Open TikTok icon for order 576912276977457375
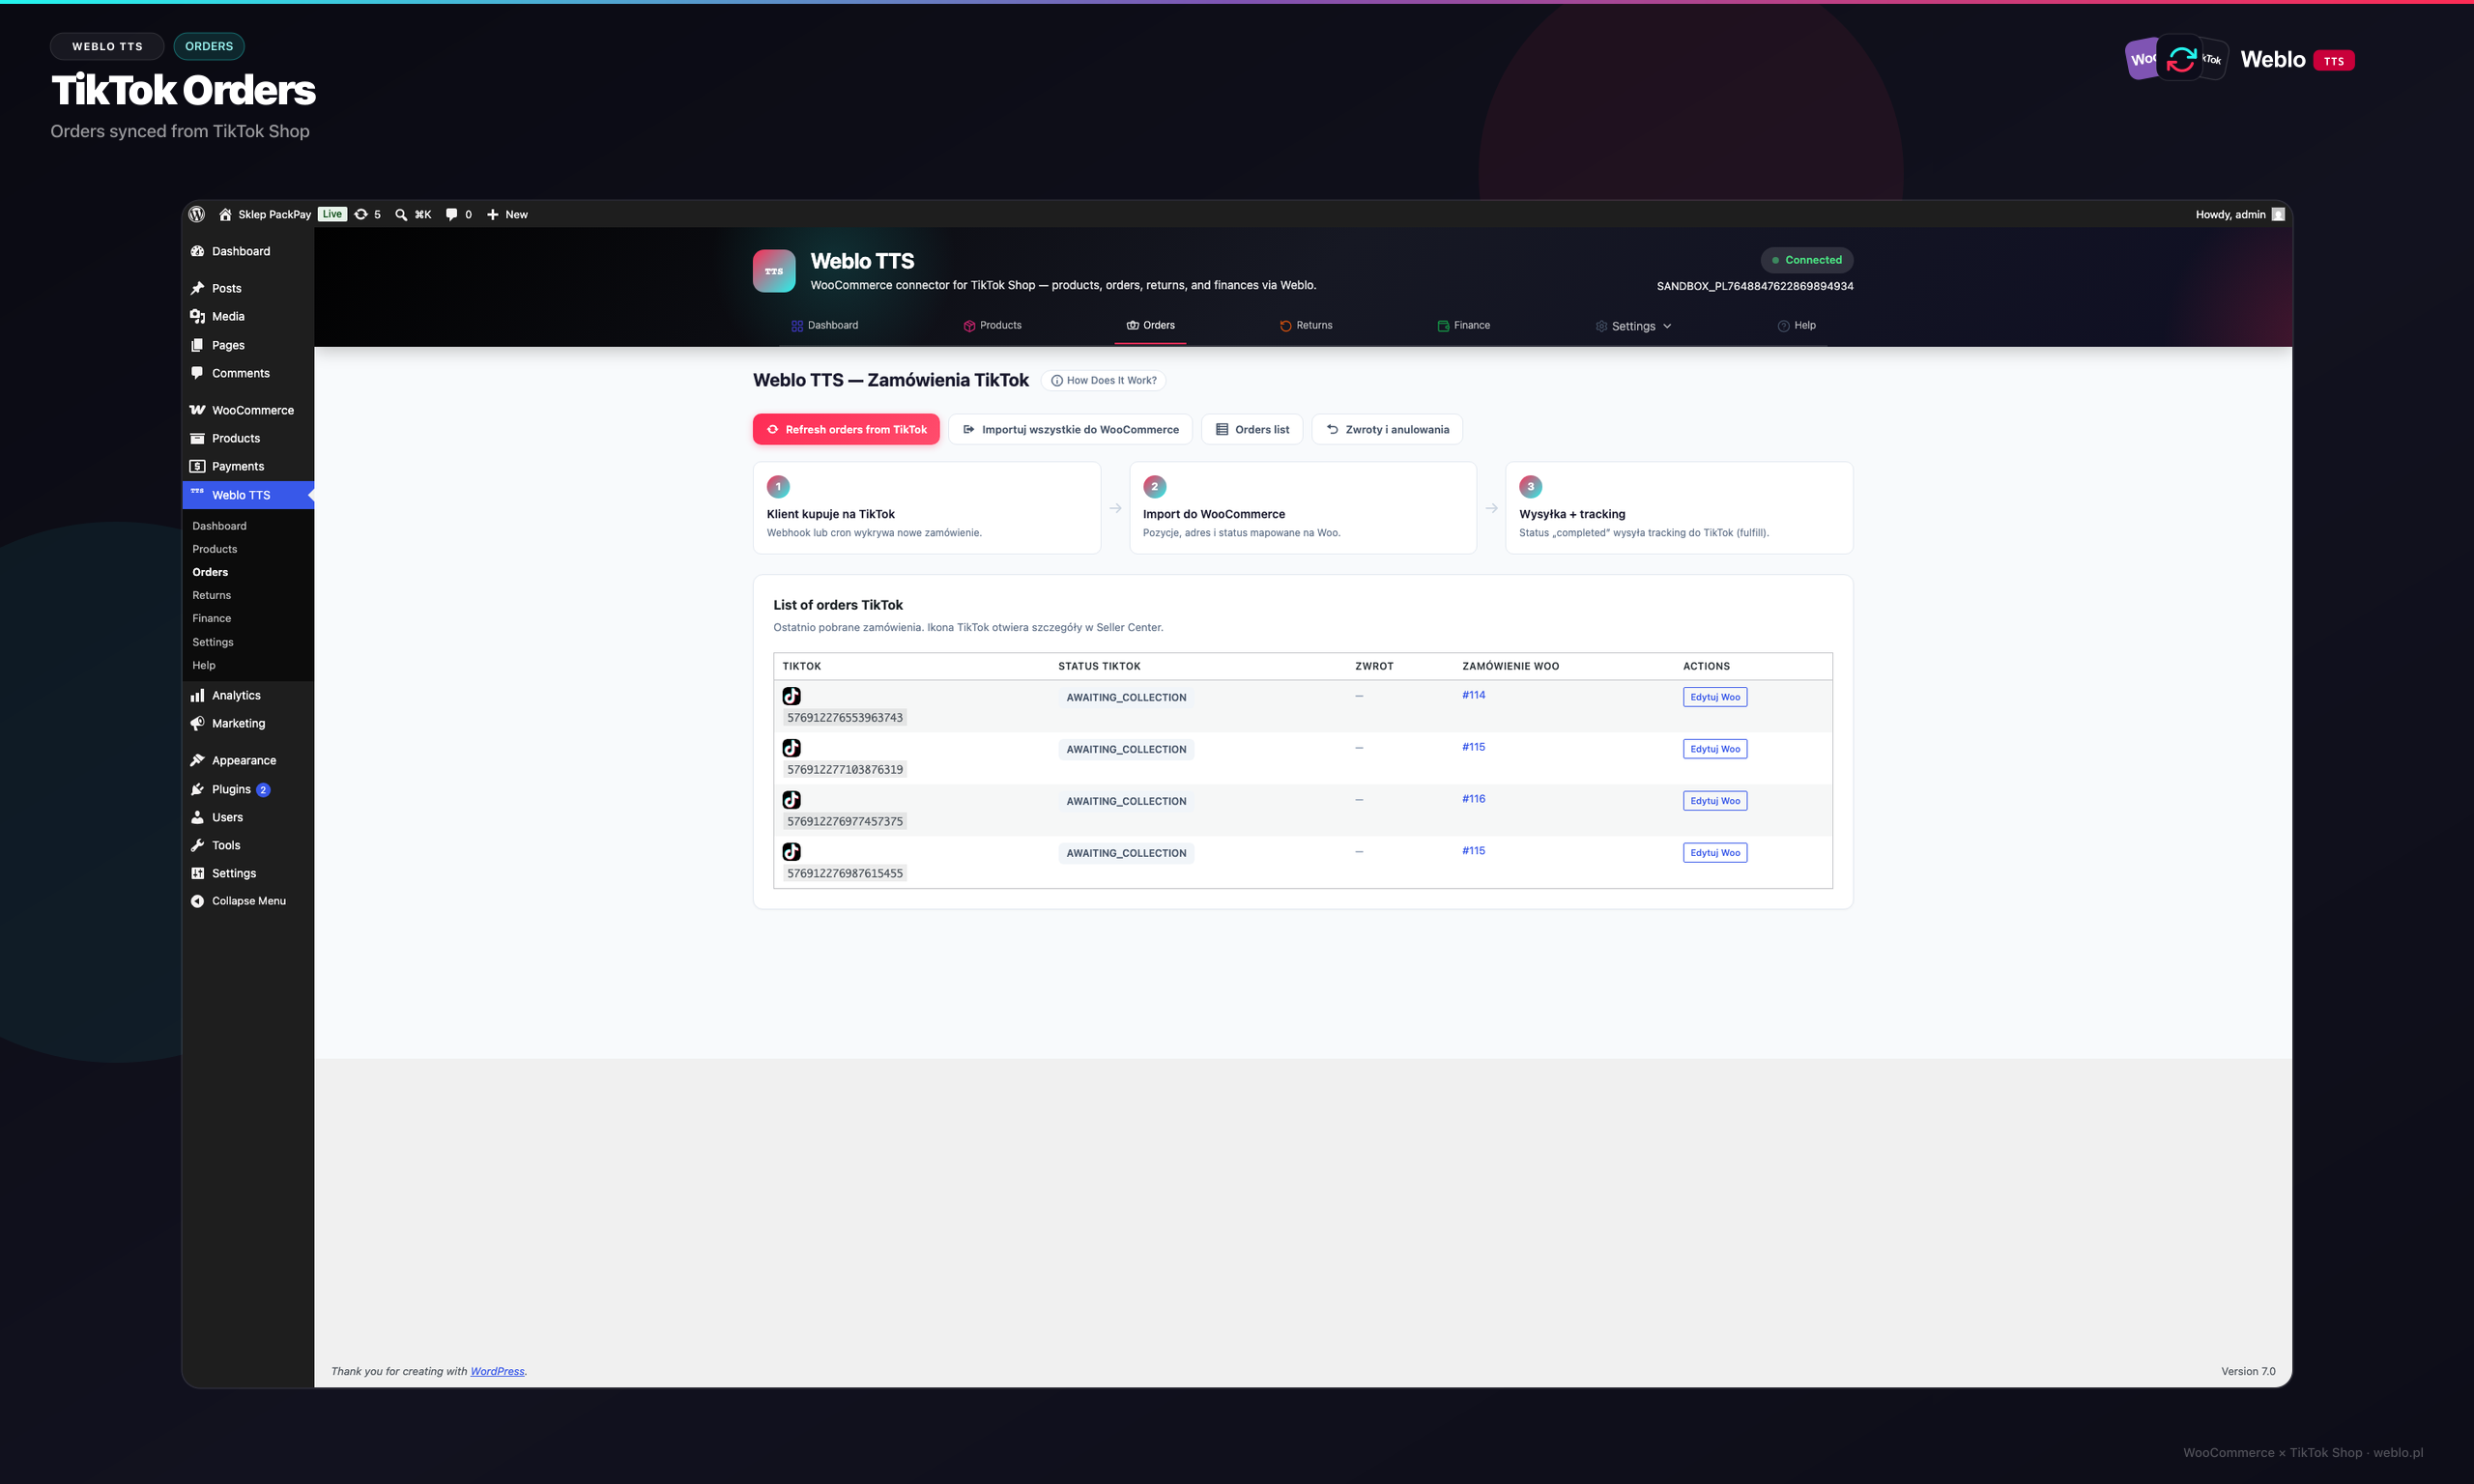2474x1484 pixels. 791,800
